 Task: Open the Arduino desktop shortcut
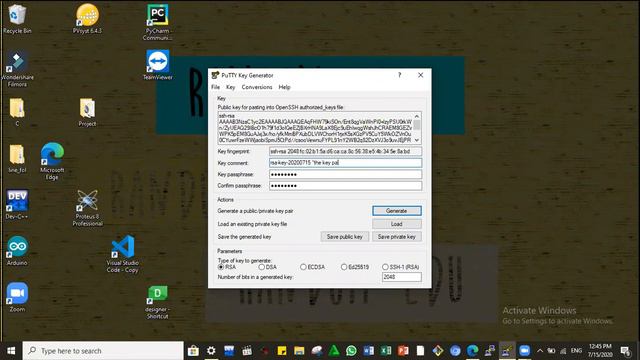pyautogui.click(x=17, y=251)
